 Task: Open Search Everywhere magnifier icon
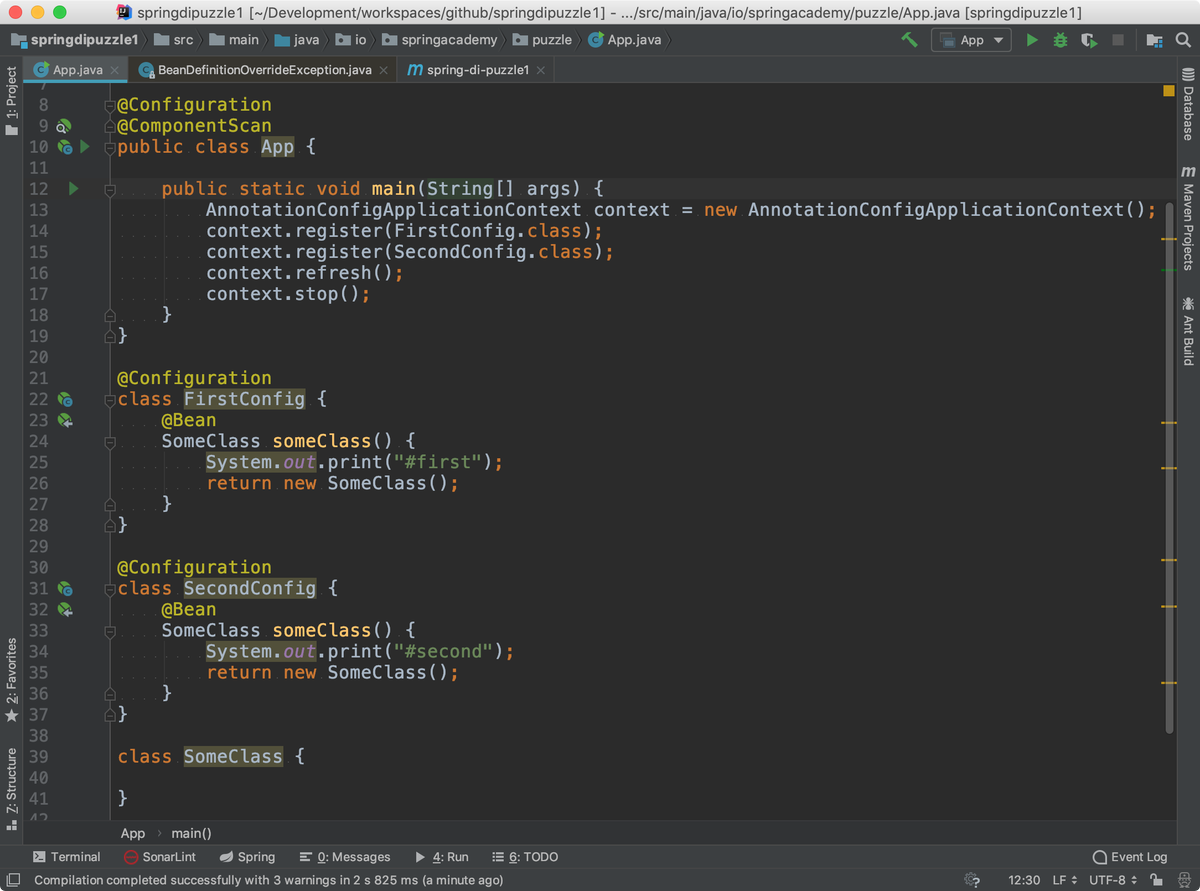click(1182, 40)
